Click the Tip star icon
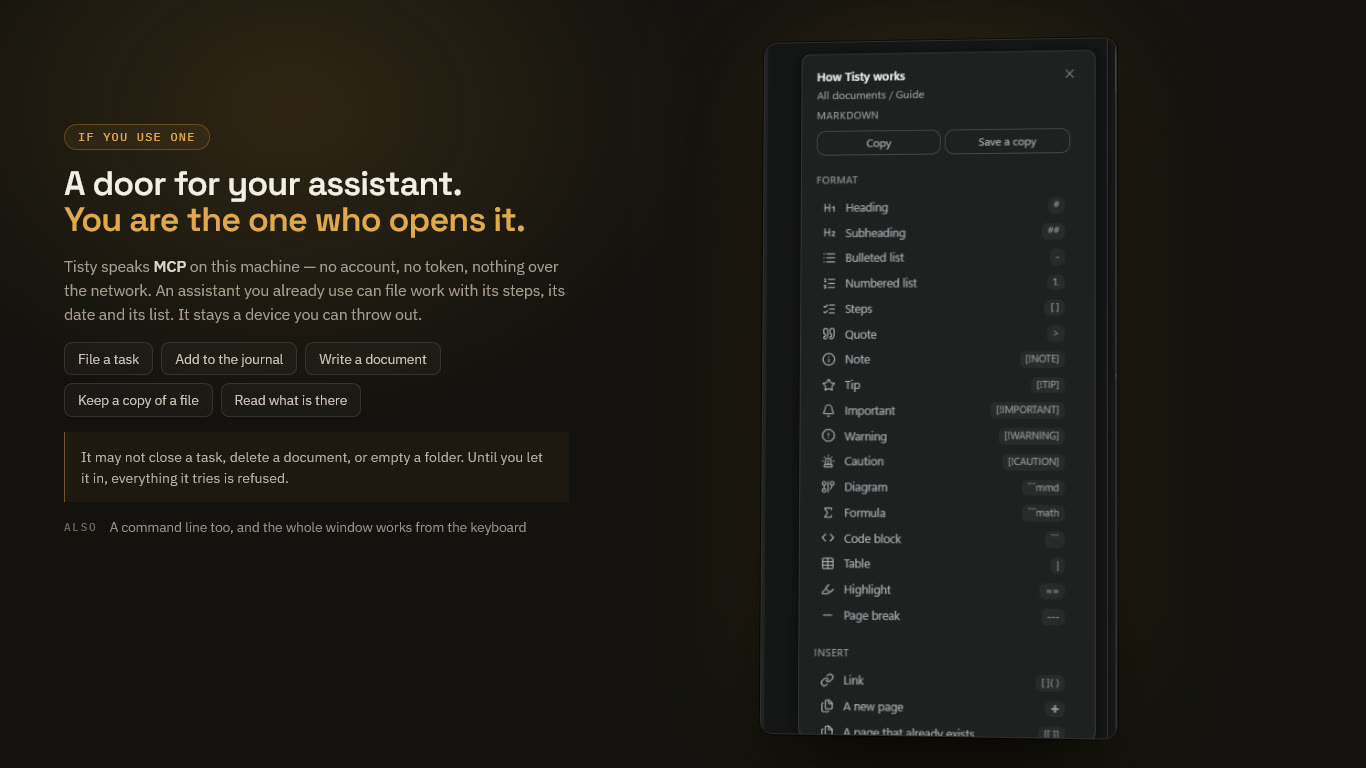This screenshot has width=1366, height=768. pos(828,385)
